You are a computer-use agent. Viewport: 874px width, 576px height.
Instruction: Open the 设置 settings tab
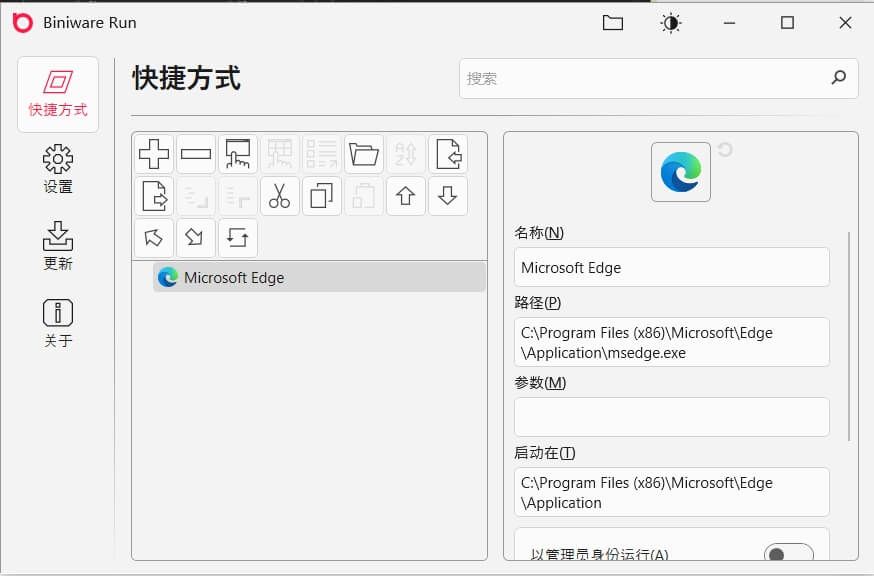tap(58, 169)
